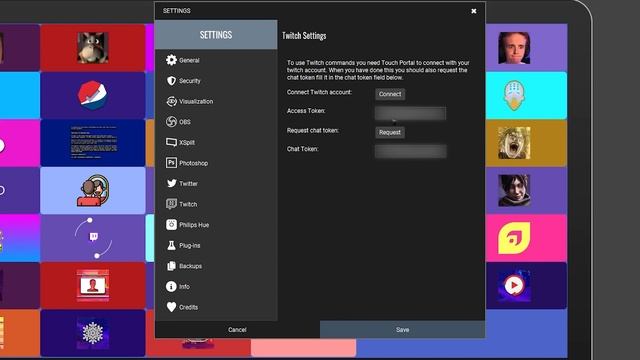Click the Plug-ins flask icon
The height and width of the screenshot is (360, 640).
tap(171, 245)
